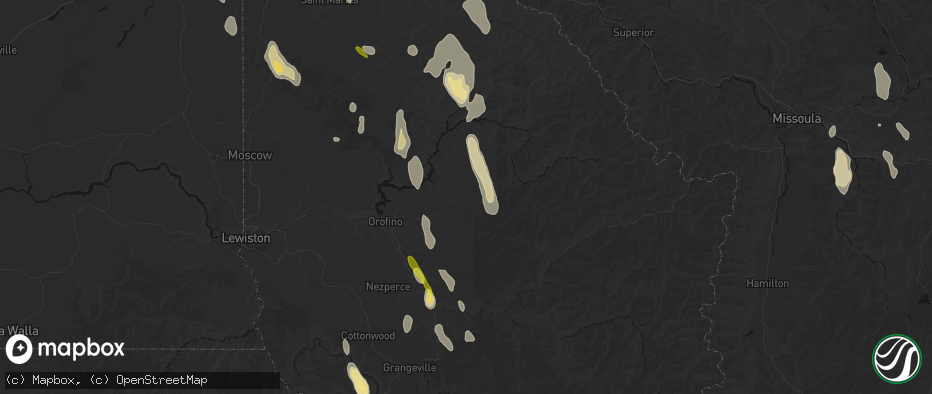Click the Moscow city label

[x=250, y=155]
